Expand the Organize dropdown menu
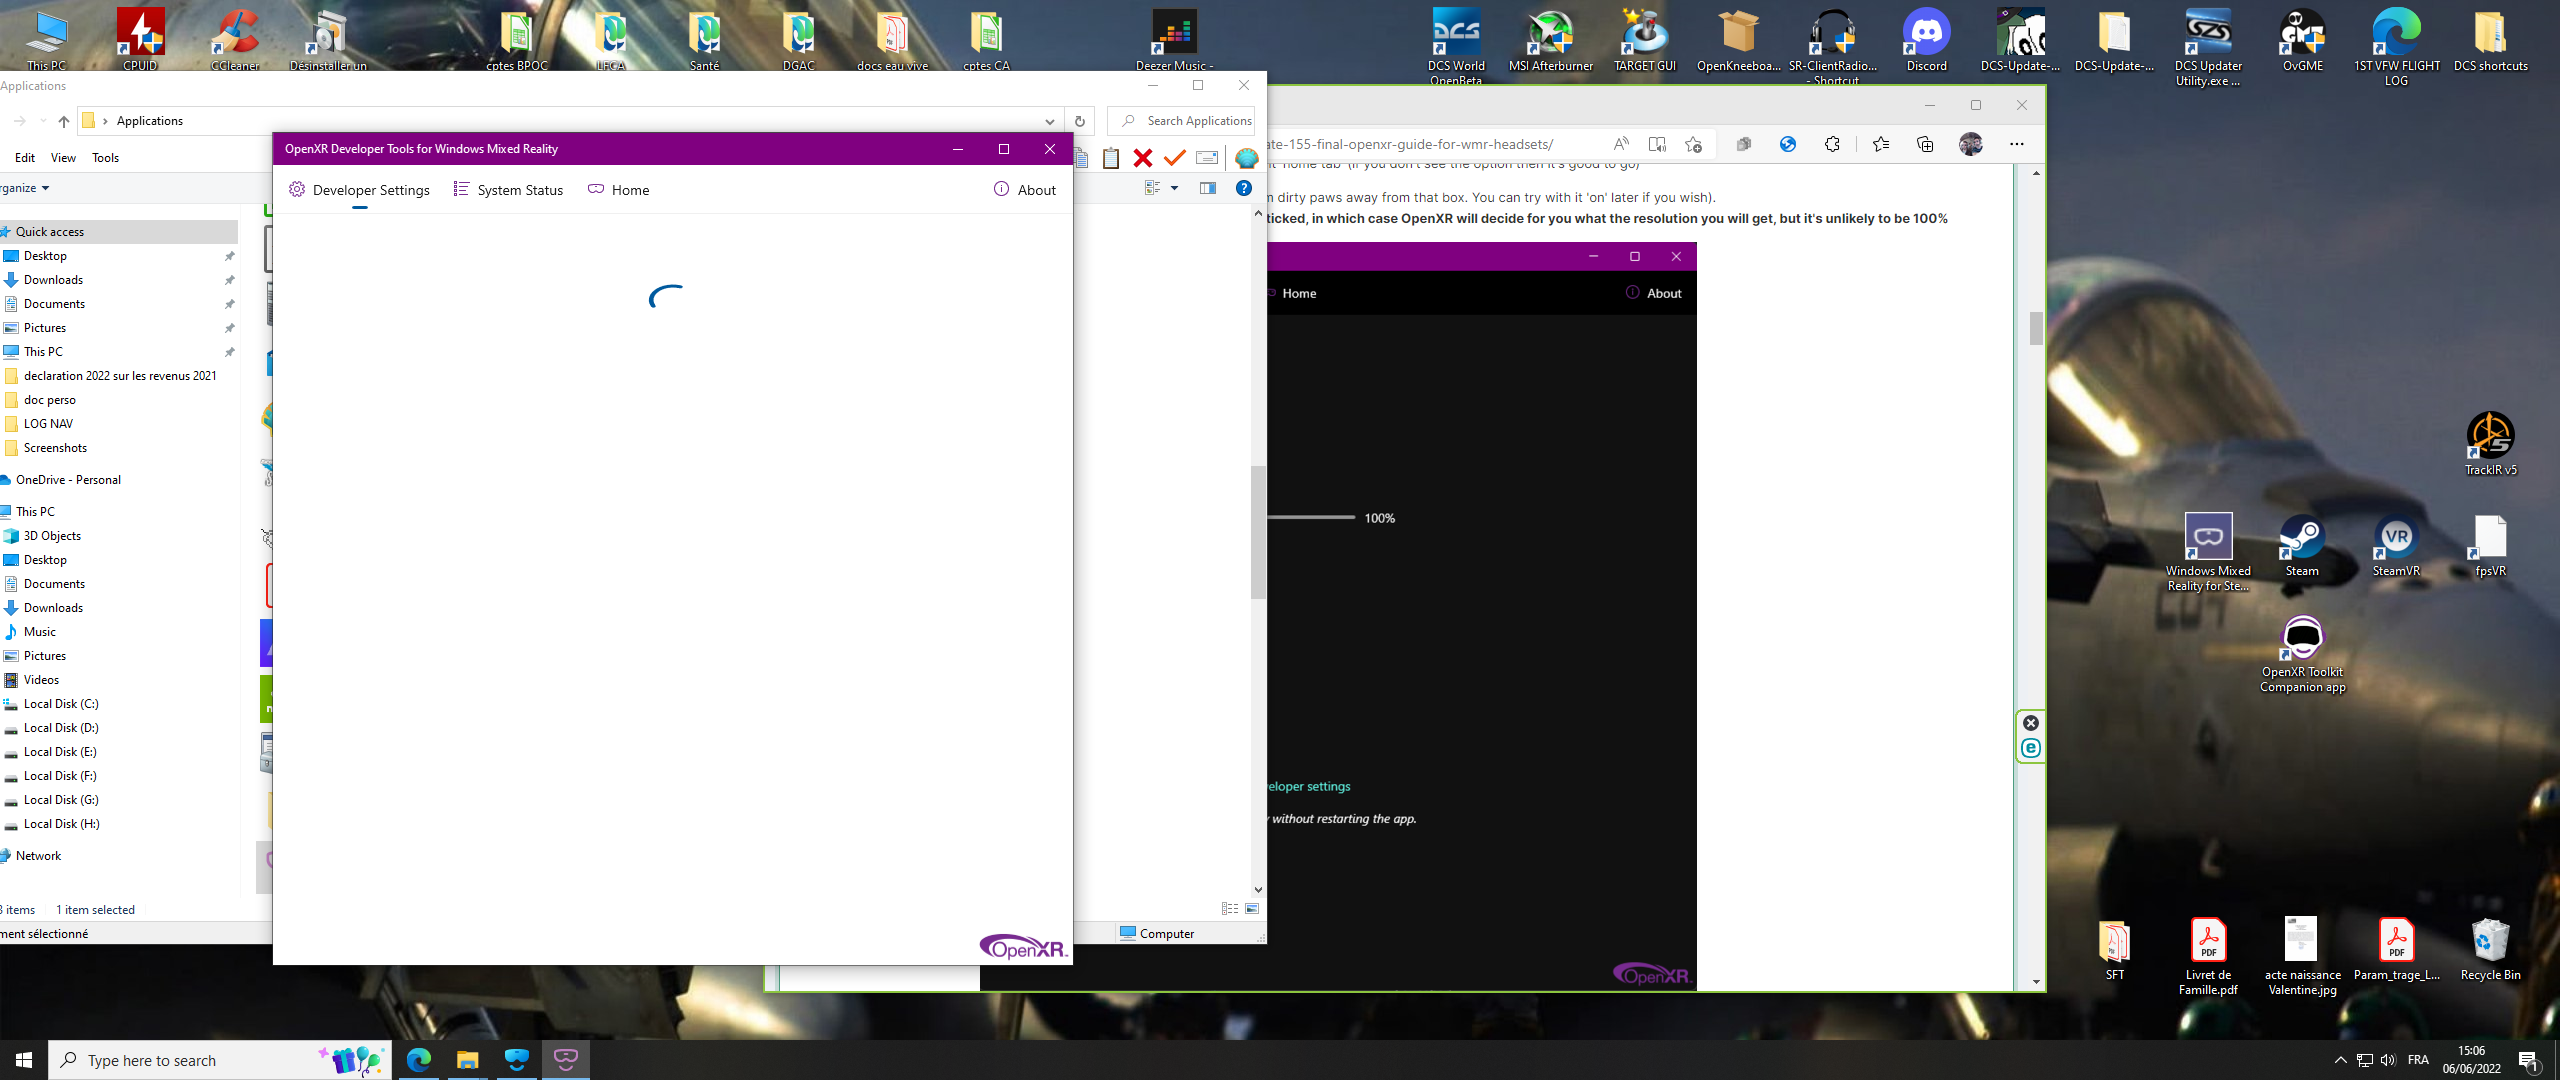Viewport: 2560px width, 1080px height. pos(25,188)
